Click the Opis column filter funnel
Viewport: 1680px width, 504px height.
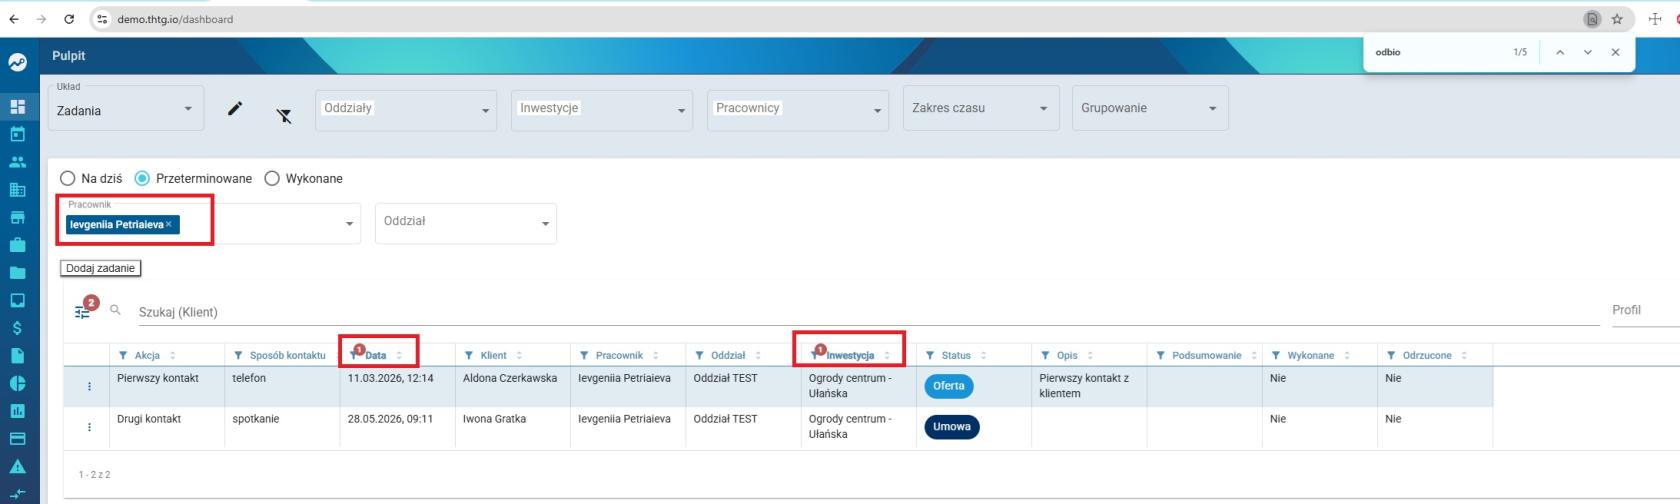pyautogui.click(x=1045, y=355)
